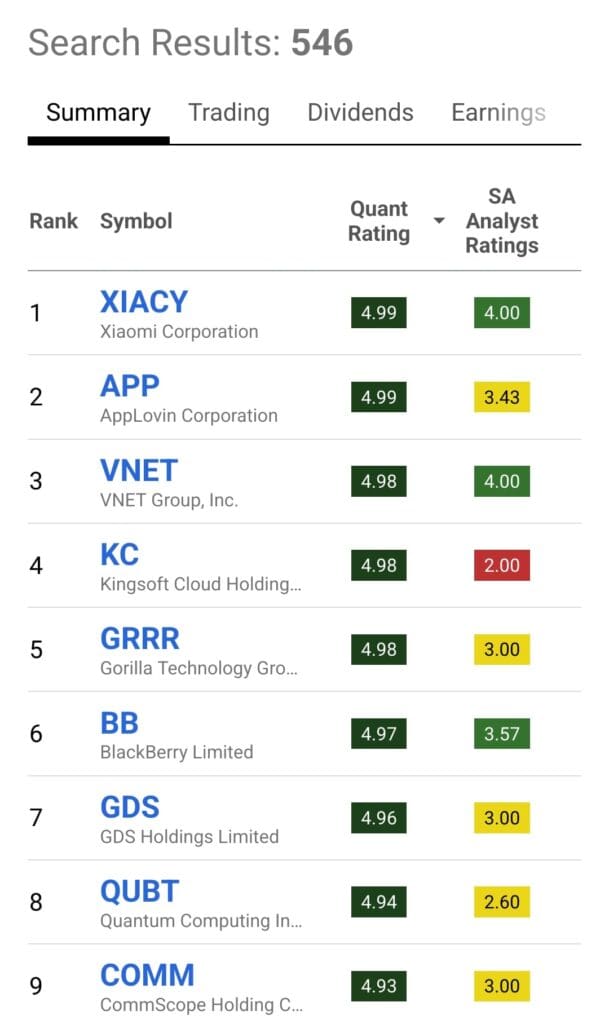Select the GRRR ticker link
Screen dimensions: 609x1024
(x=140, y=638)
